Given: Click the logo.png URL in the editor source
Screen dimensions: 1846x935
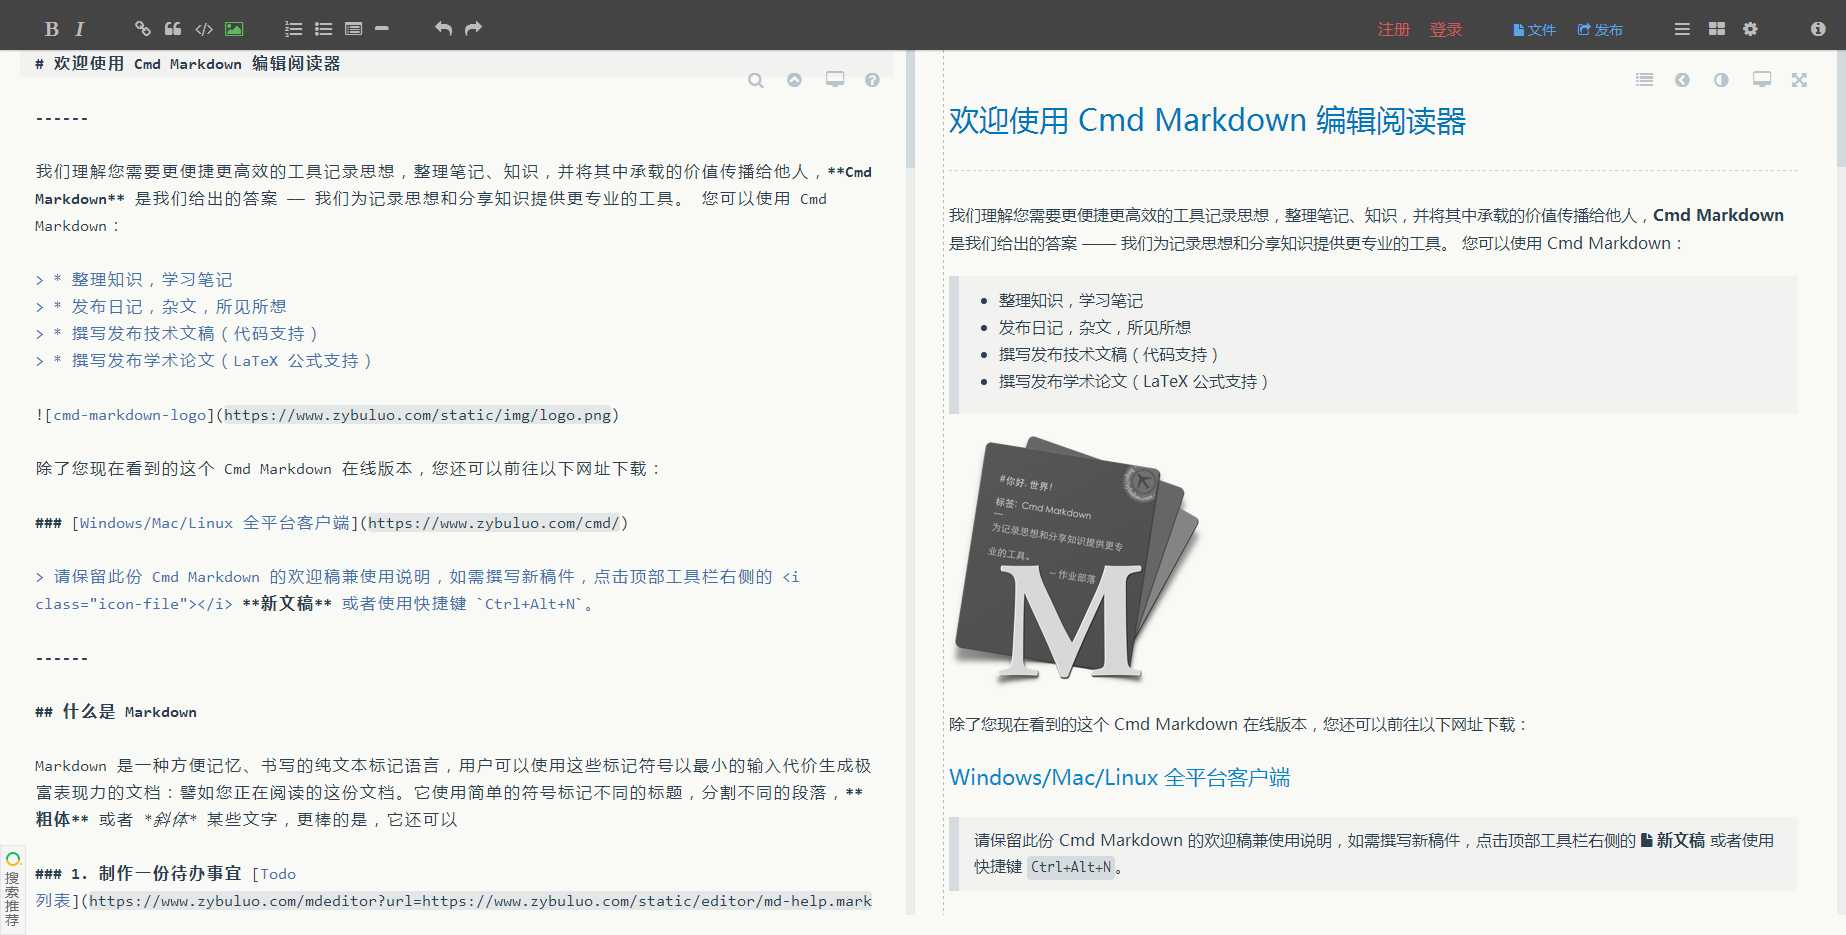Looking at the screenshot, I should [417, 415].
